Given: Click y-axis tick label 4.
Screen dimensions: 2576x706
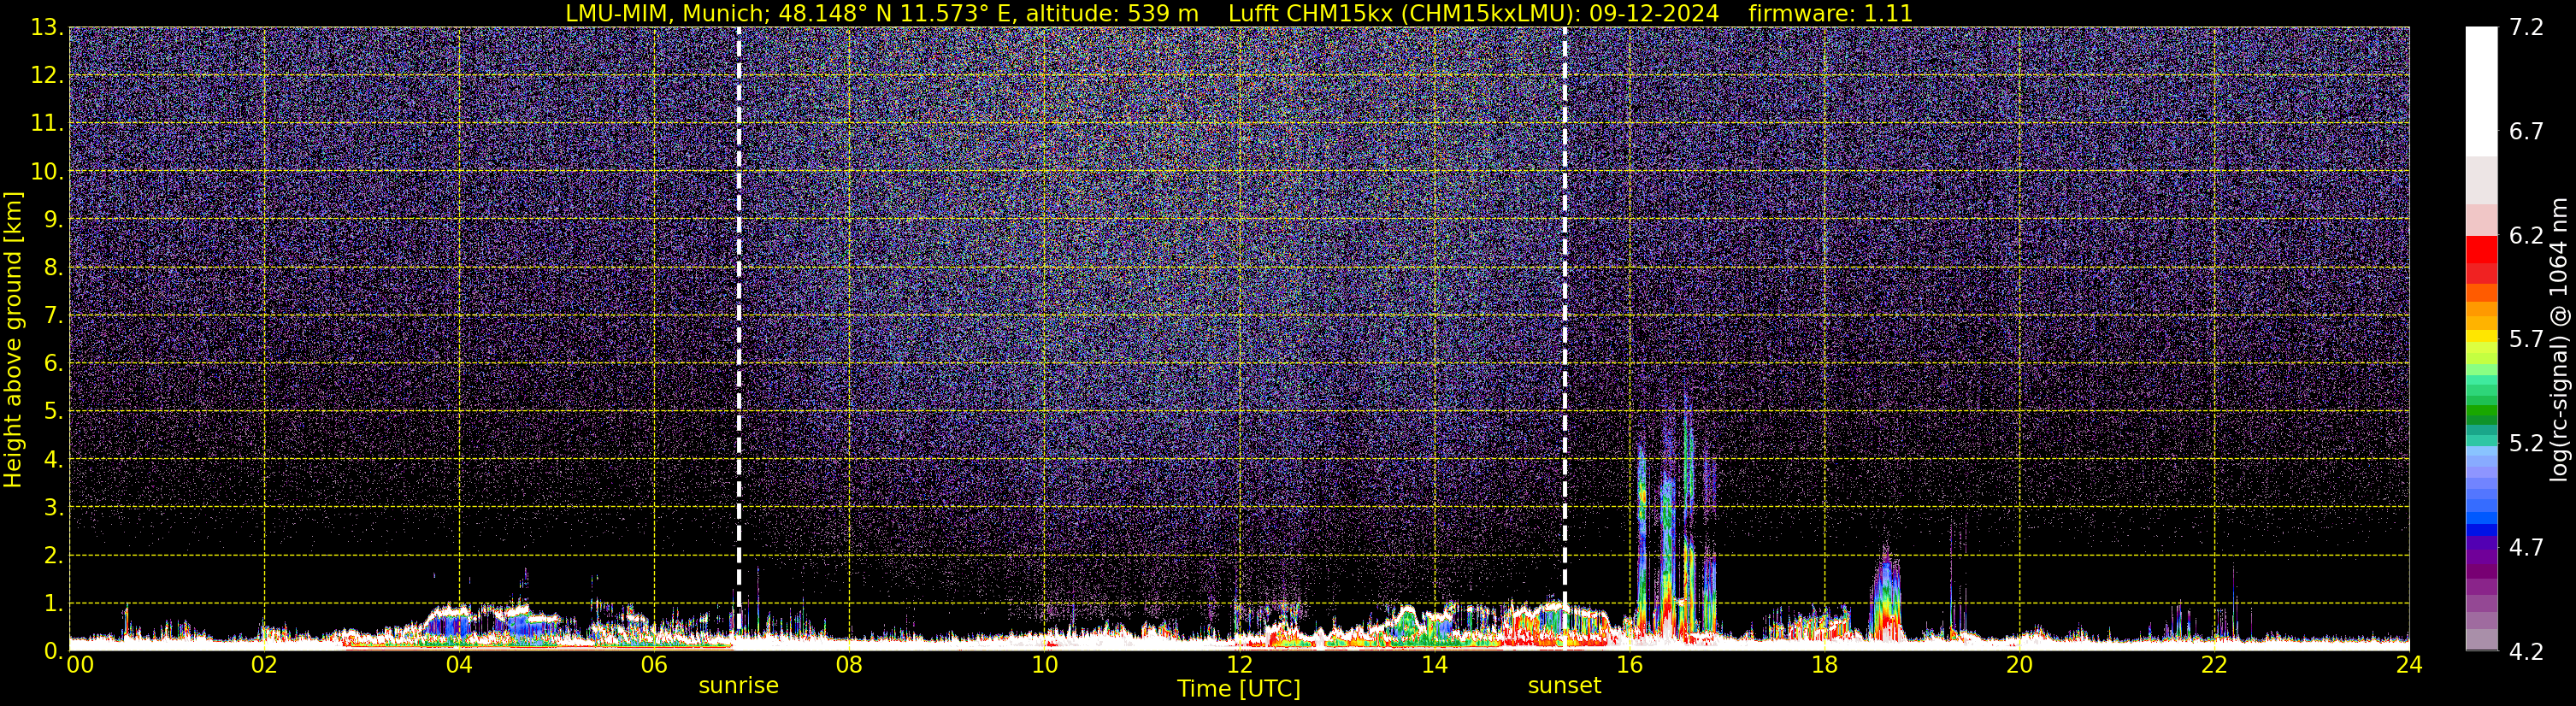Looking at the screenshot, I should 53,459.
